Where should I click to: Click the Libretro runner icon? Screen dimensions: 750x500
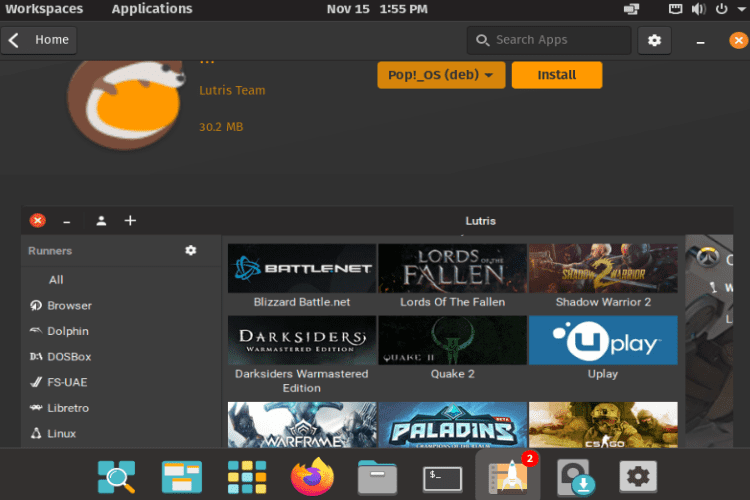tap(36, 408)
